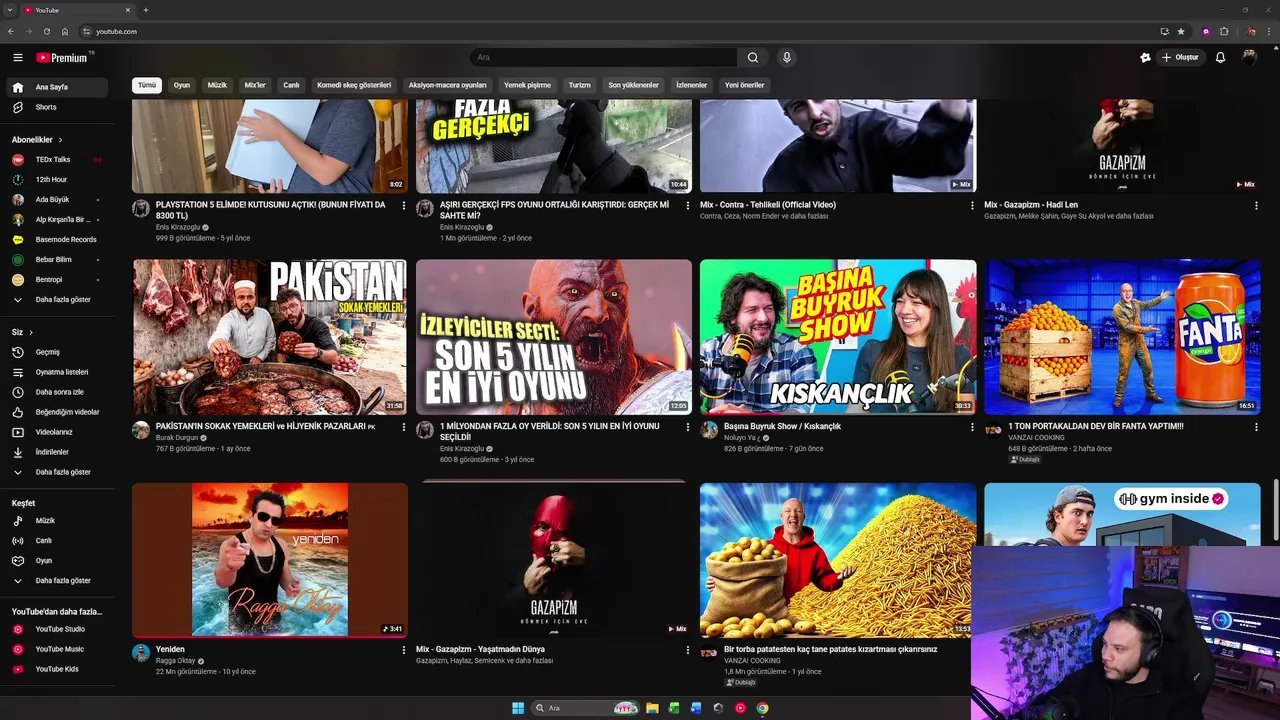Select the Mix'ler filter chip
This screenshot has width=1280, height=720.
pos(255,85)
